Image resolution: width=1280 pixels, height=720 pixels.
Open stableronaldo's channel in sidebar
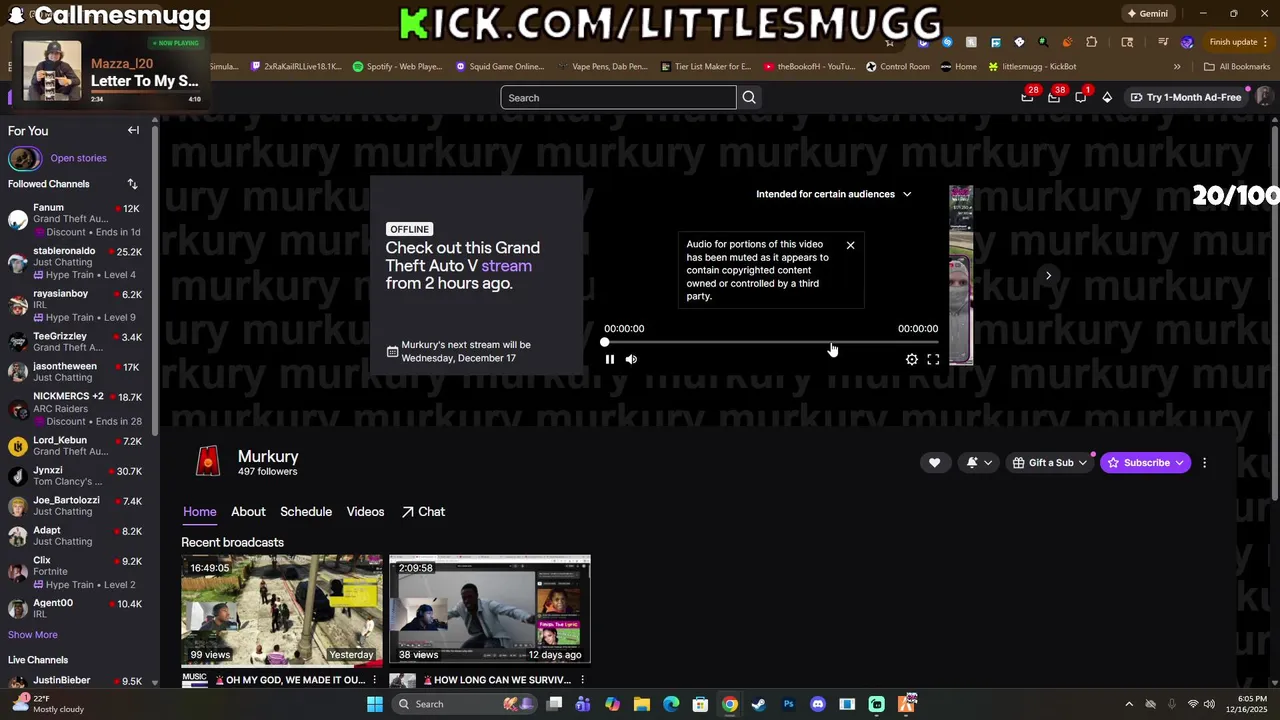(x=76, y=262)
